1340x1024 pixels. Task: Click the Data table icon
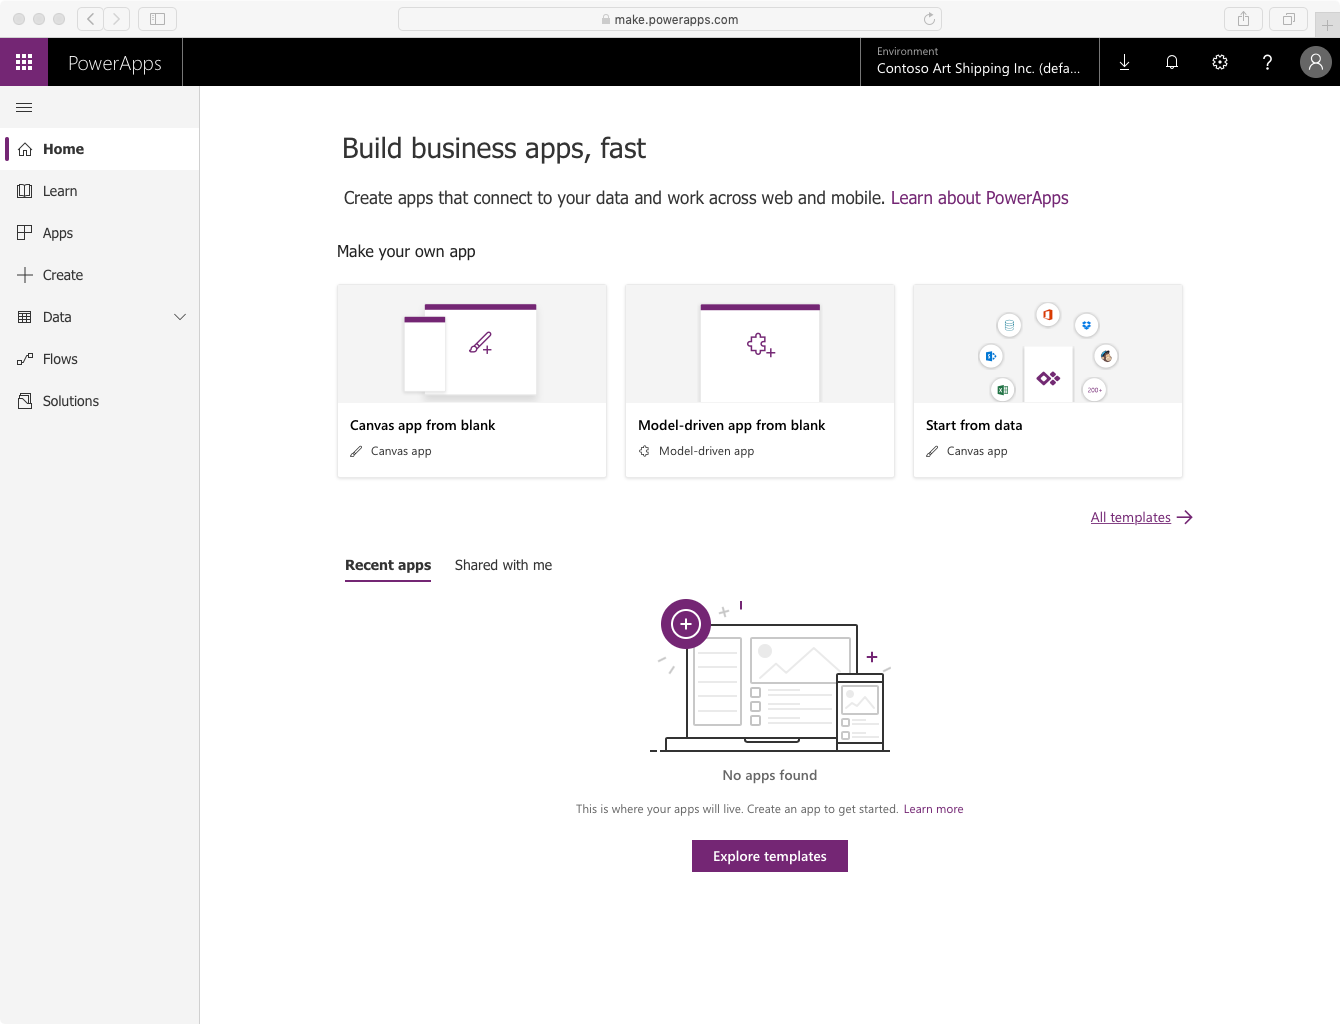click(25, 317)
